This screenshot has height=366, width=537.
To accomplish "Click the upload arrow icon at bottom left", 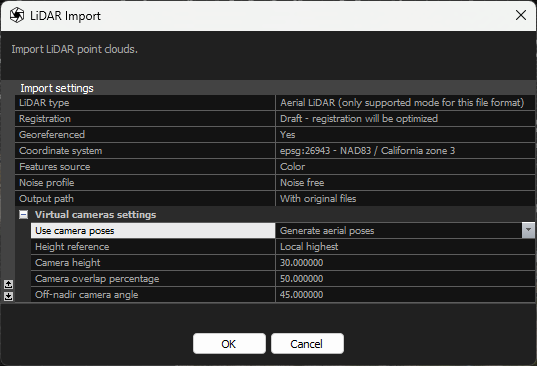I will pyautogui.click(x=9, y=284).
